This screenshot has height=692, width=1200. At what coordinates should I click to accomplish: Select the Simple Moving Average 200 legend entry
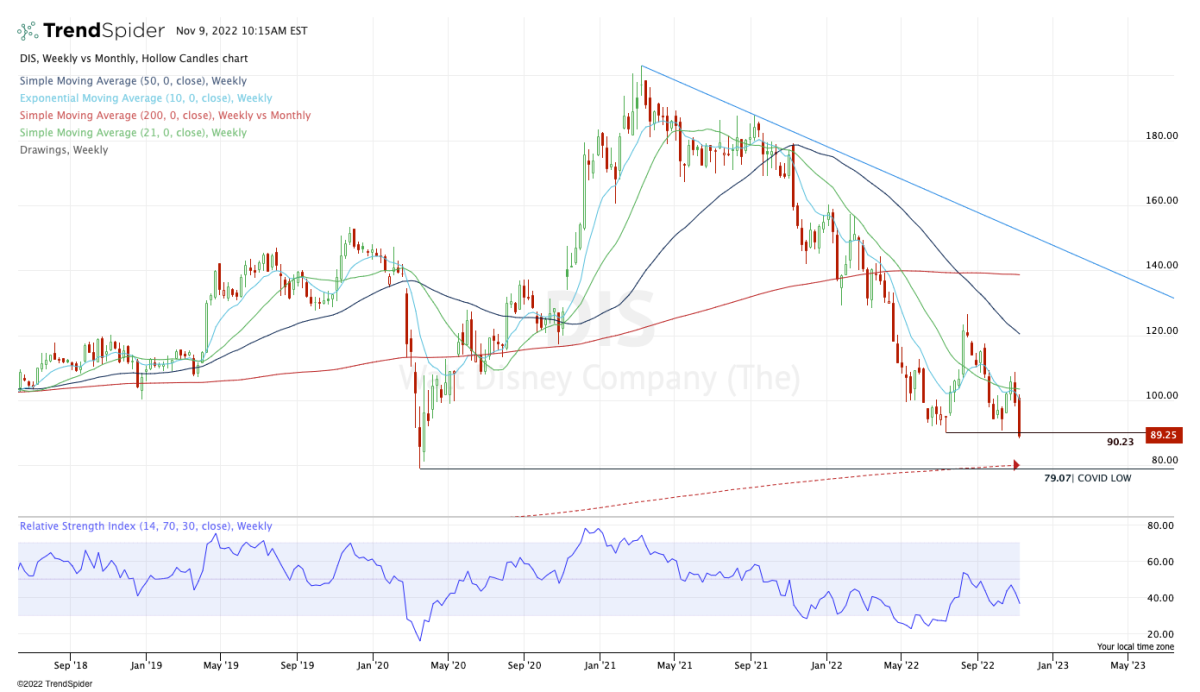(164, 115)
